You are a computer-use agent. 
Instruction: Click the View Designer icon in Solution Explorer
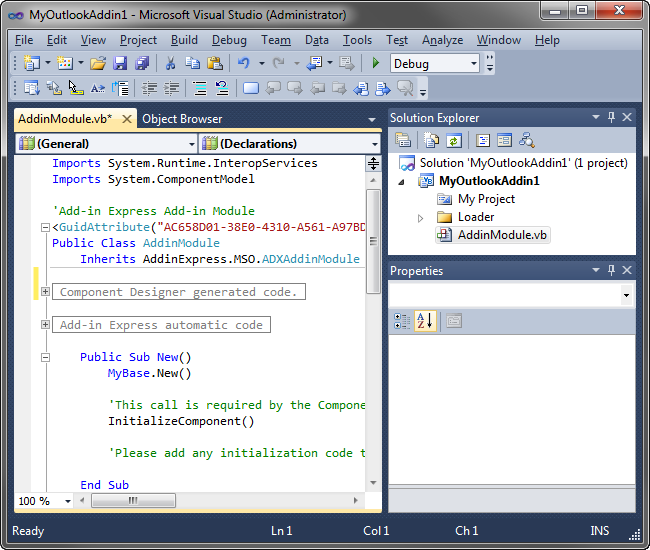point(504,140)
